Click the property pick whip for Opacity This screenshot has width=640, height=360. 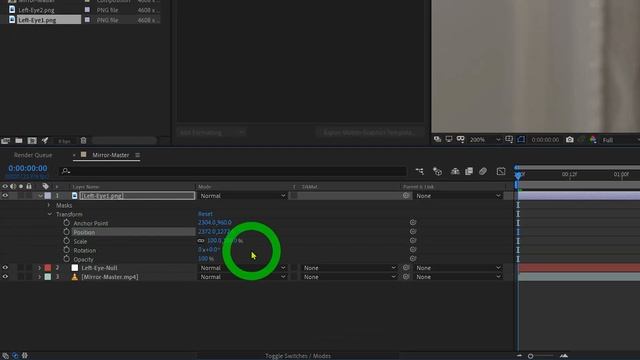pyautogui.click(x=413, y=258)
